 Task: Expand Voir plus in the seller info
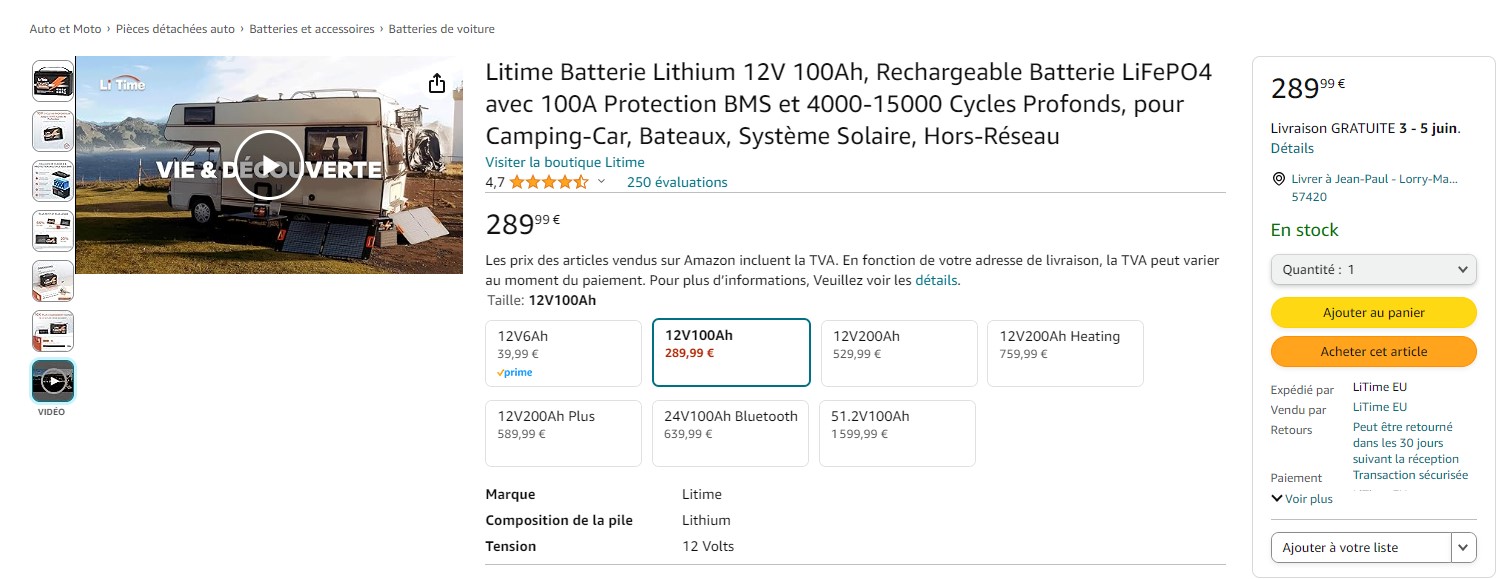pyautogui.click(x=1301, y=498)
